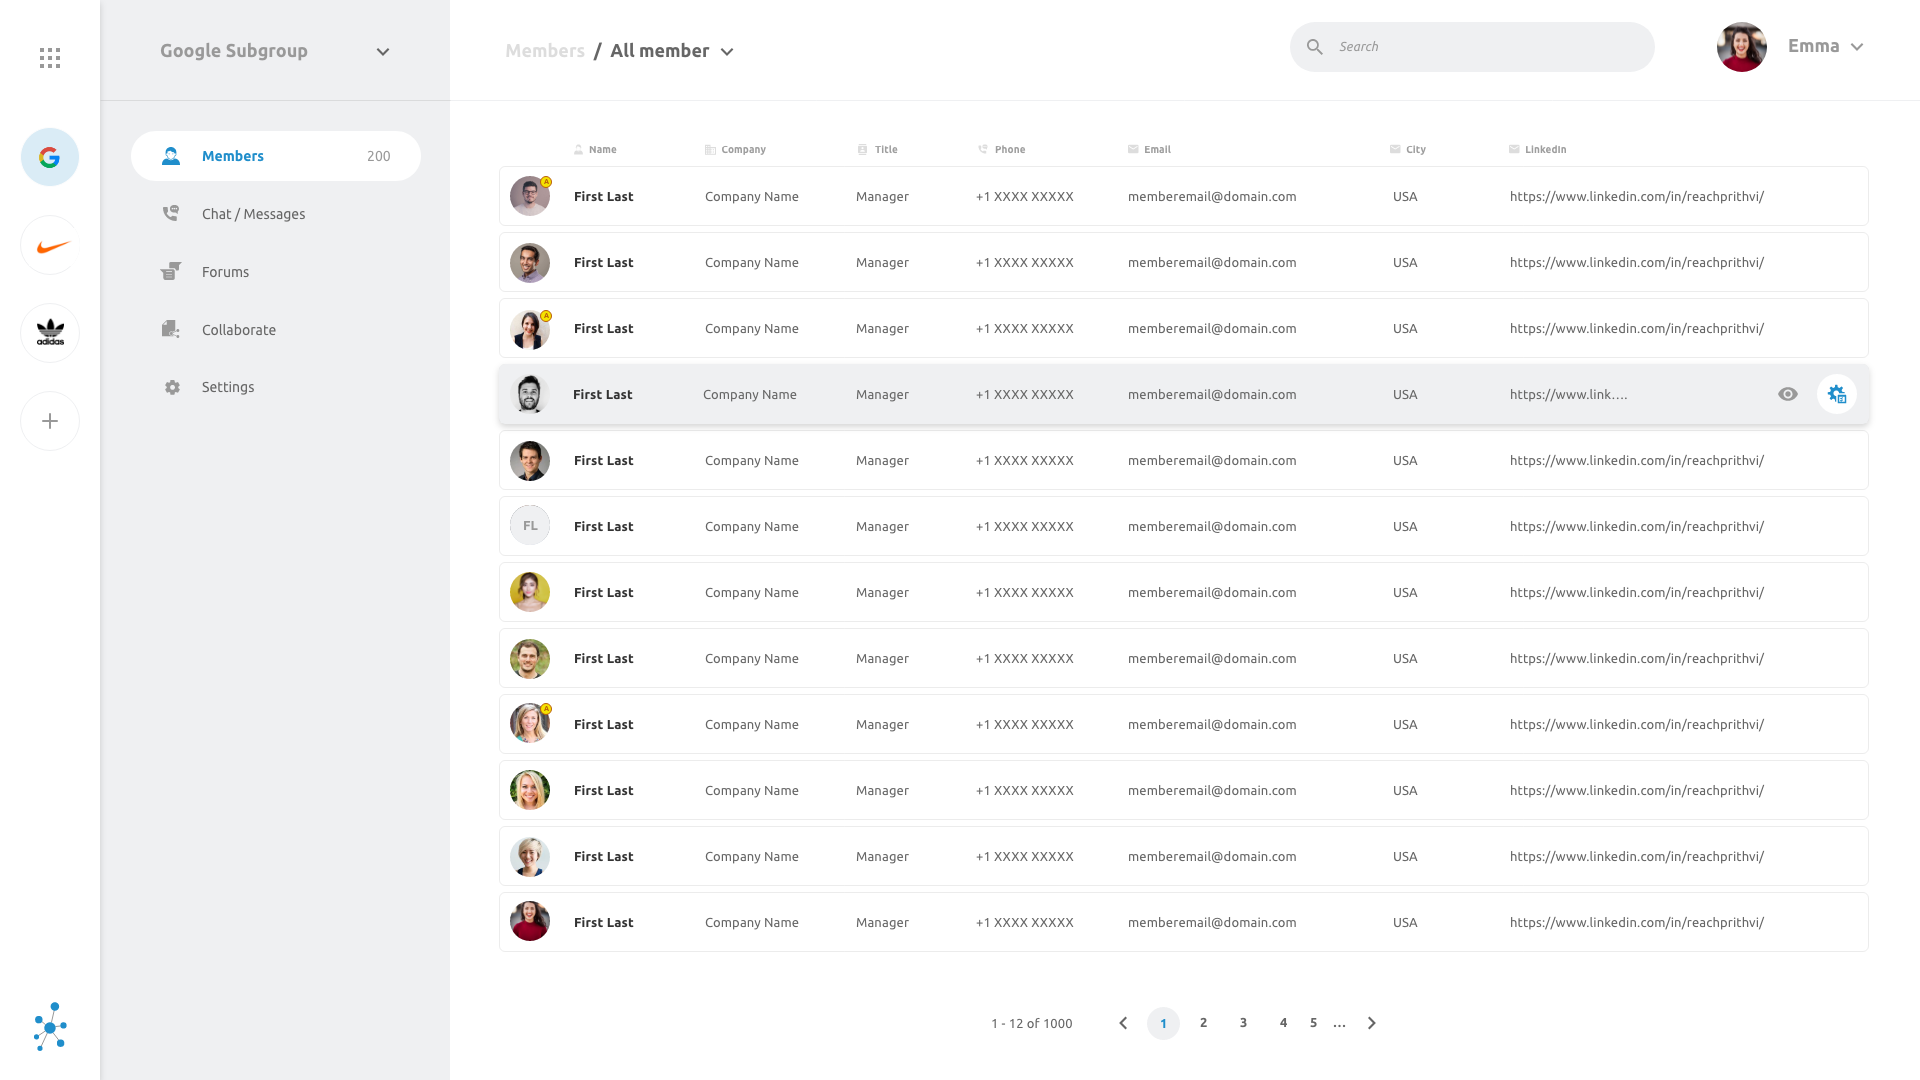The width and height of the screenshot is (1920, 1080).
Task: Select Collaborate in the sidebar
Action: [x=238, y=330]
